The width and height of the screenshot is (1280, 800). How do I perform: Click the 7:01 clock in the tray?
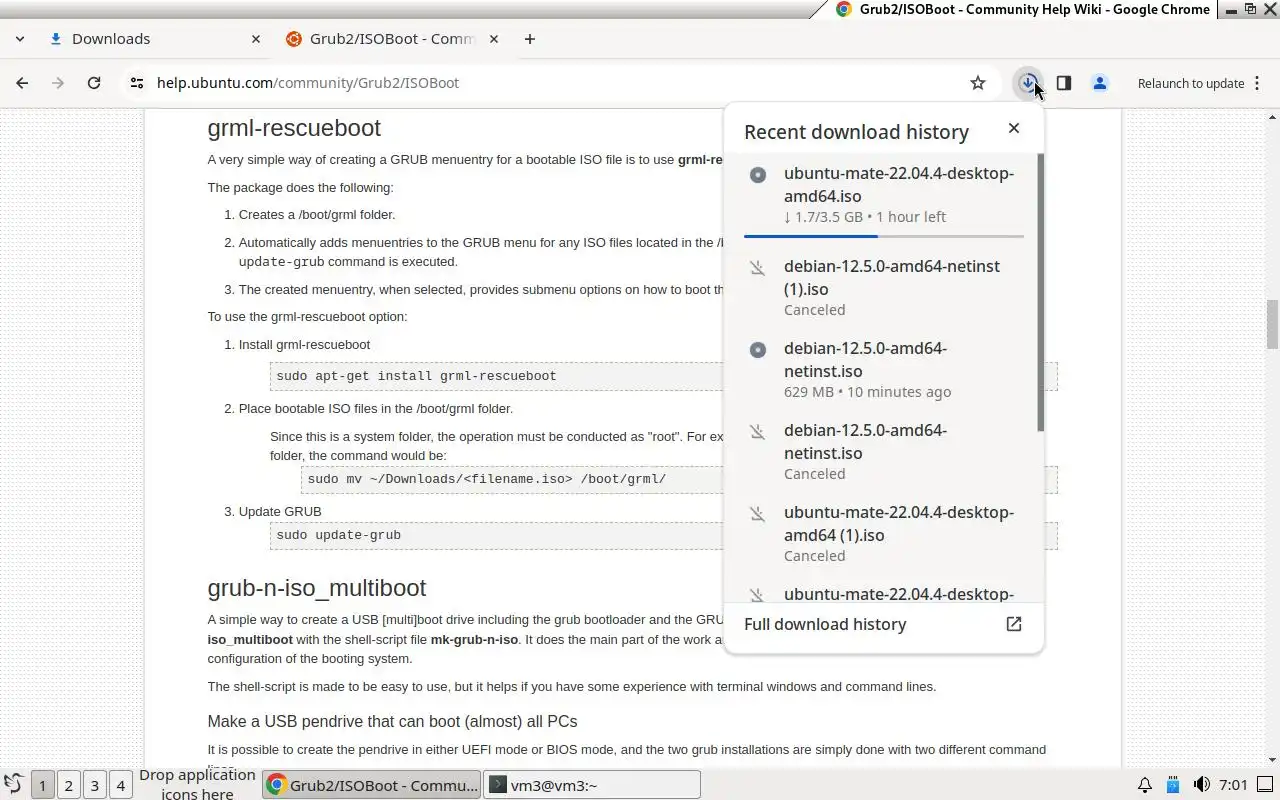pyautogui.click(x=1233, y=785)
